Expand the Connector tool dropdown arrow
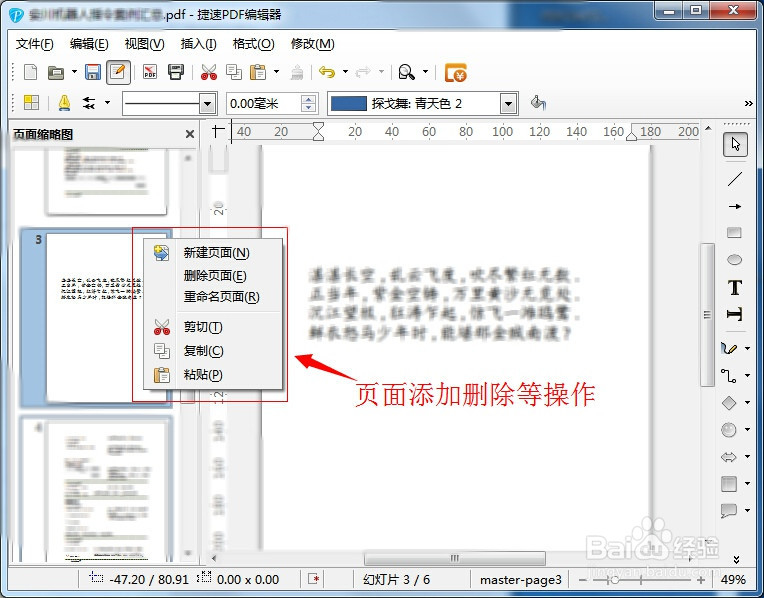The width and height of the screenshot is (764, 598). tap(747, 375)
